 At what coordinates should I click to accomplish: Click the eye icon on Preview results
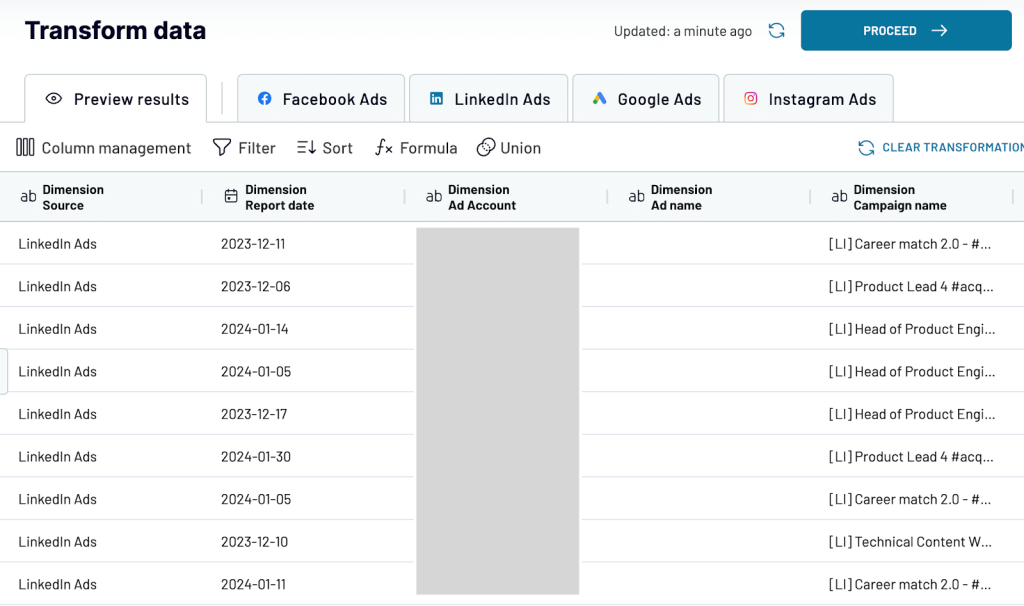pyautogui.click(x=54, y=99)
